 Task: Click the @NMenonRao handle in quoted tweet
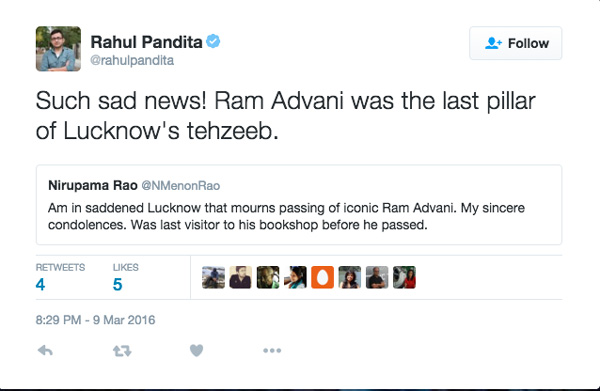tap(181, 186)
